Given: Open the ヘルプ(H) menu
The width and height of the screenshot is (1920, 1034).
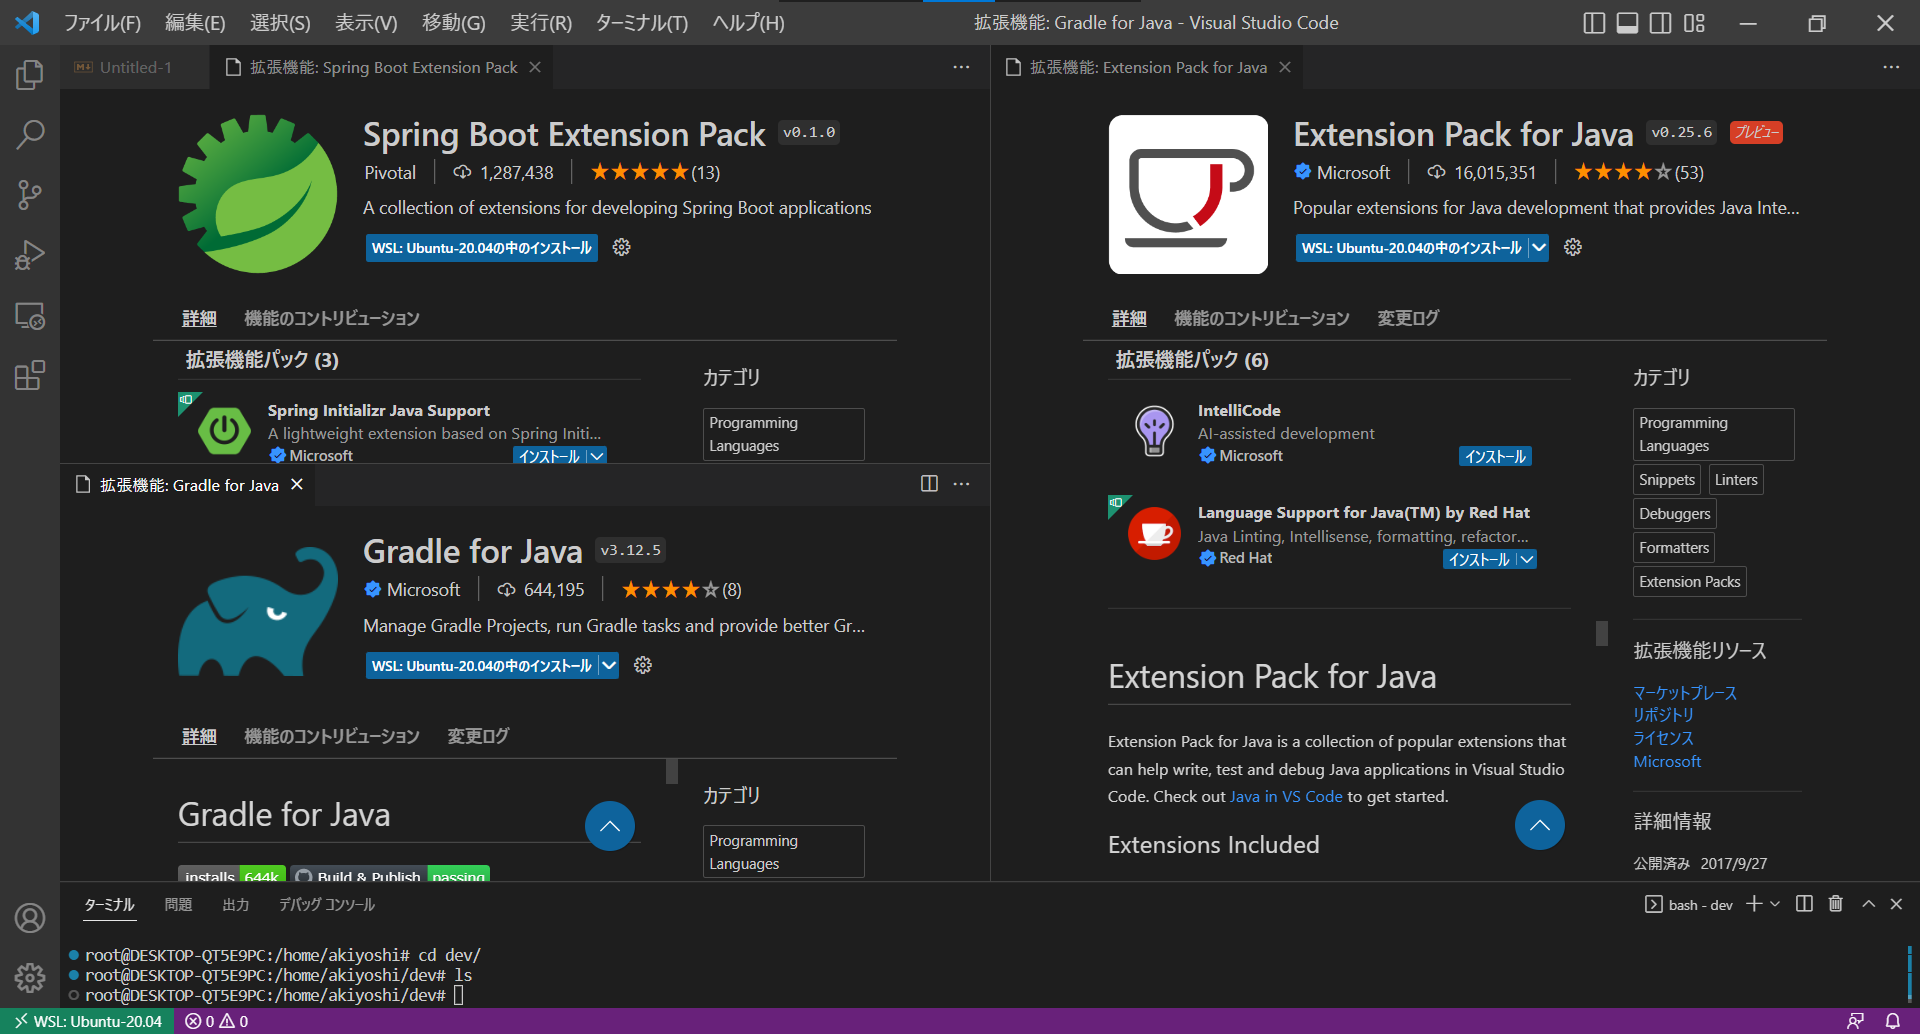Looking at the screenshot, I should click(748, 23).
